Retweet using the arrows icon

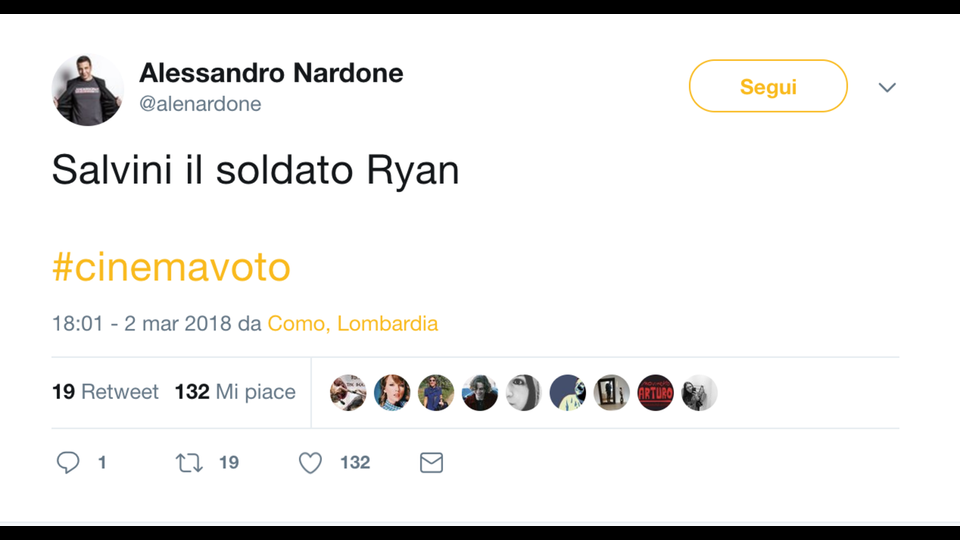tap(189, 462)
